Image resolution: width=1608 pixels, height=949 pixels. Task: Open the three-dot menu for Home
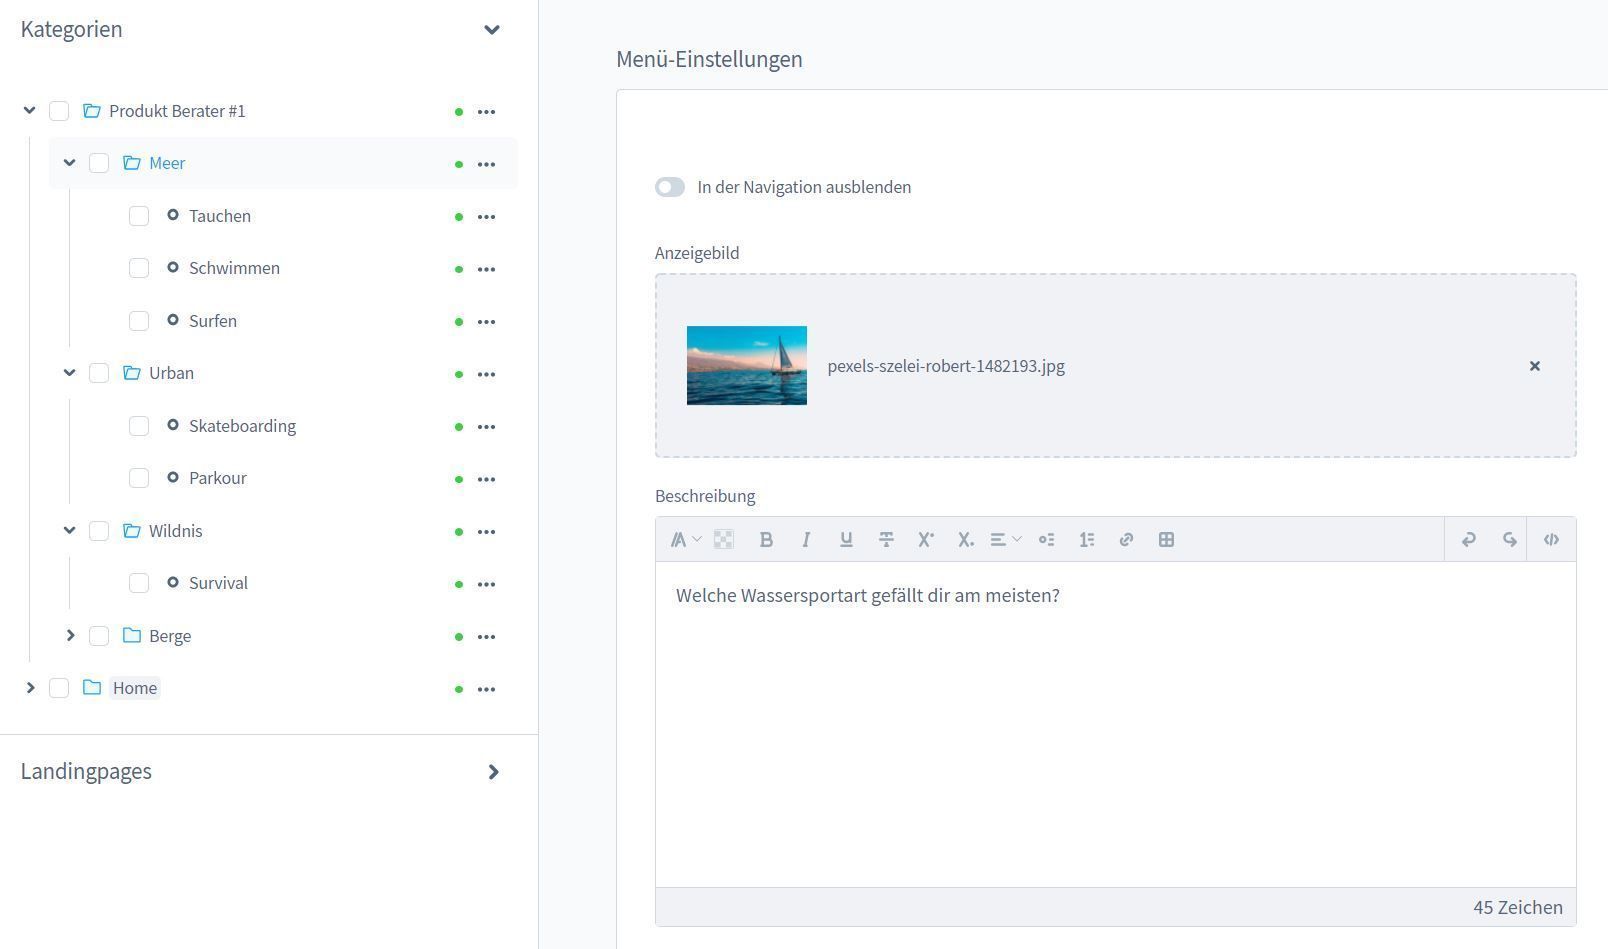click(x=486, y=689)
